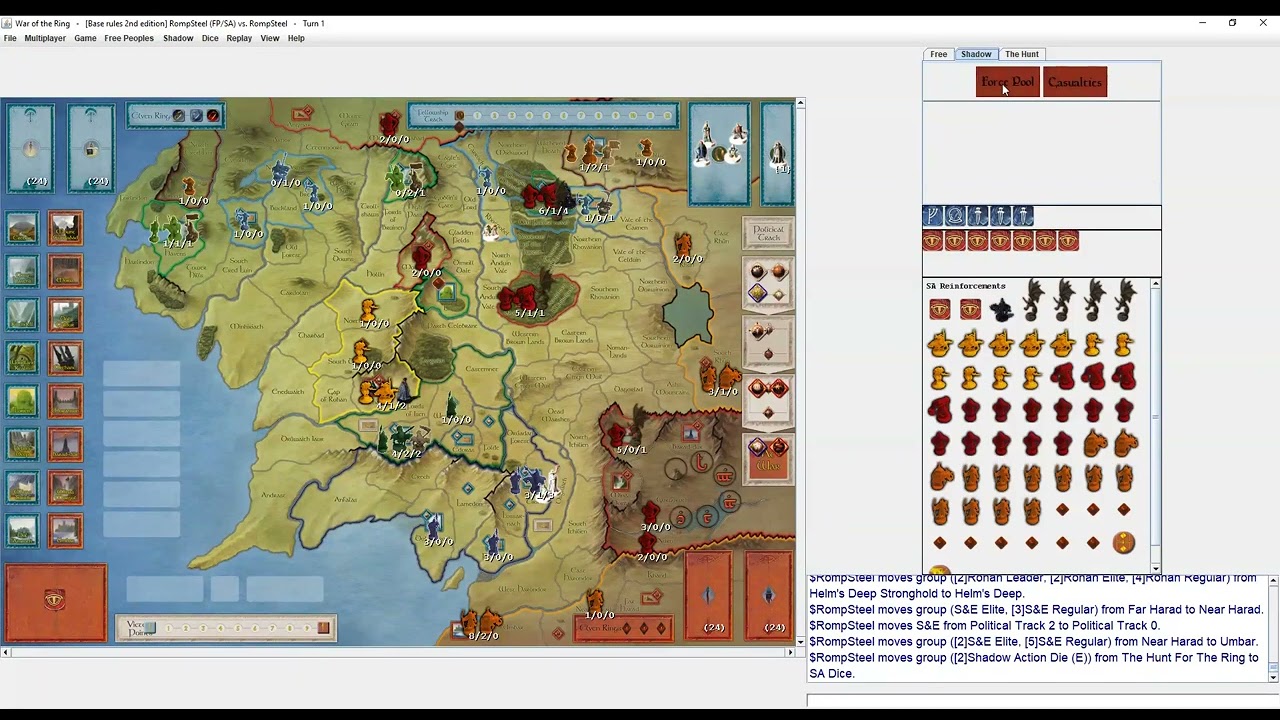
Task: Switch to the Shadow tab in side panel
Action: pos(976,54)
